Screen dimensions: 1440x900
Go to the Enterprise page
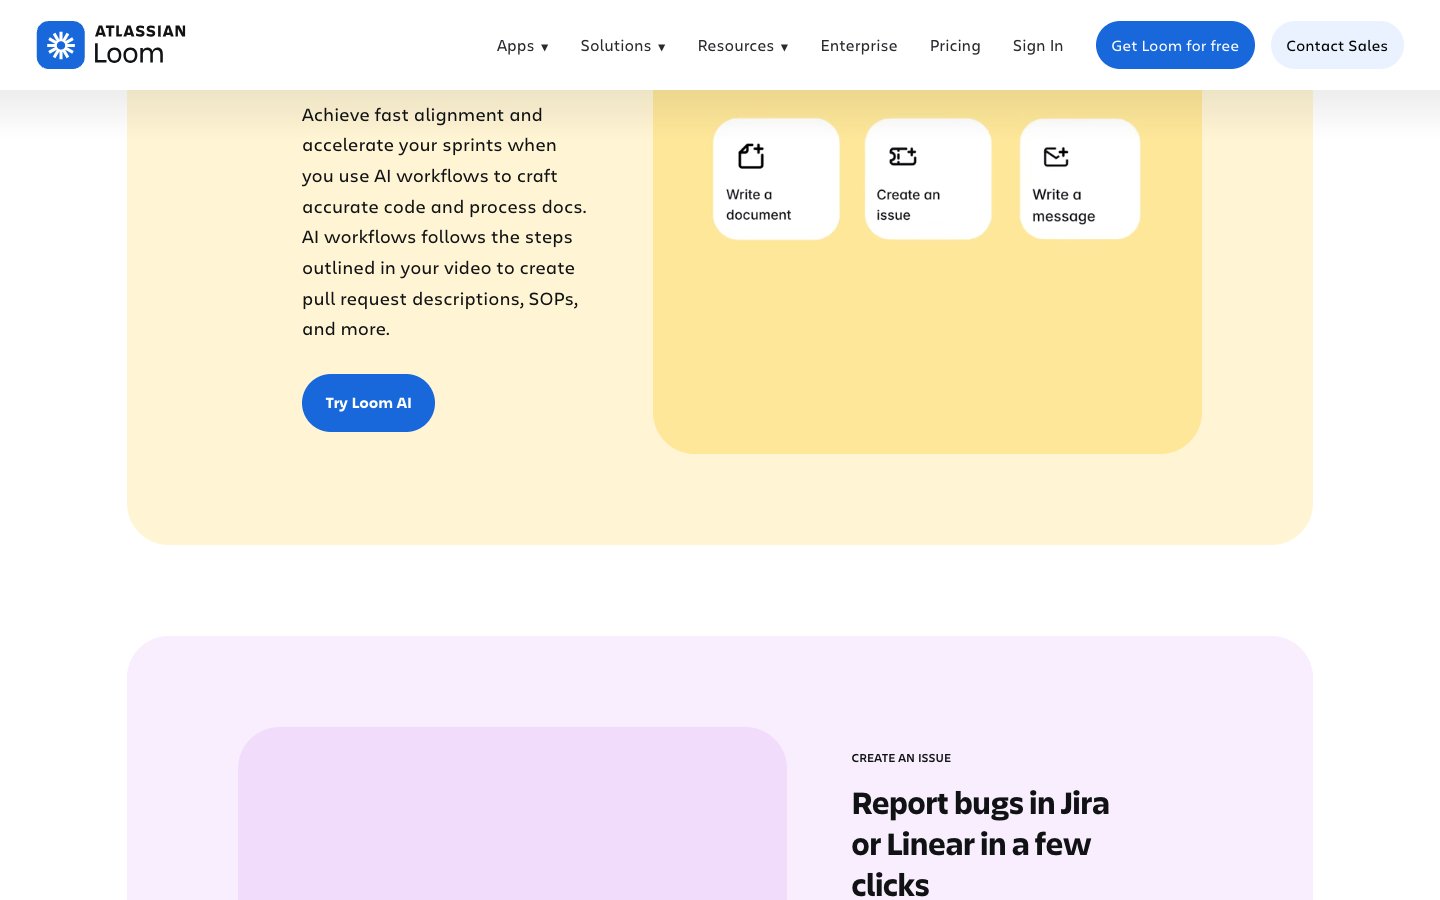coord(858,46)
